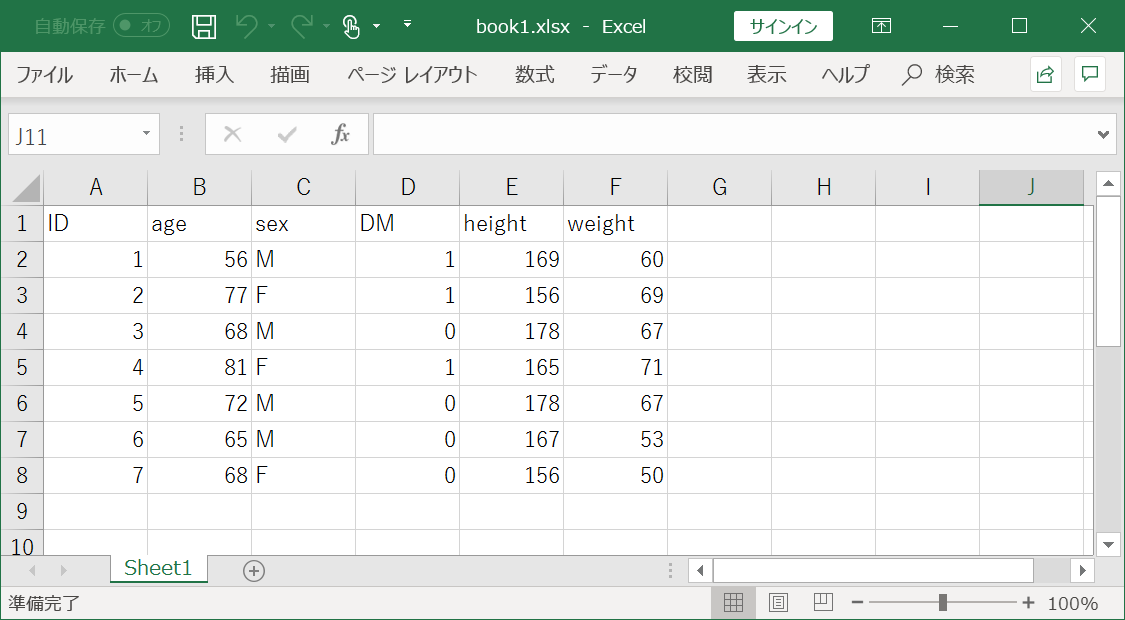This screenshot has width=1125, height=620.
Task: Expand the formula bar chevron
Action: [x=1104, y=134]
